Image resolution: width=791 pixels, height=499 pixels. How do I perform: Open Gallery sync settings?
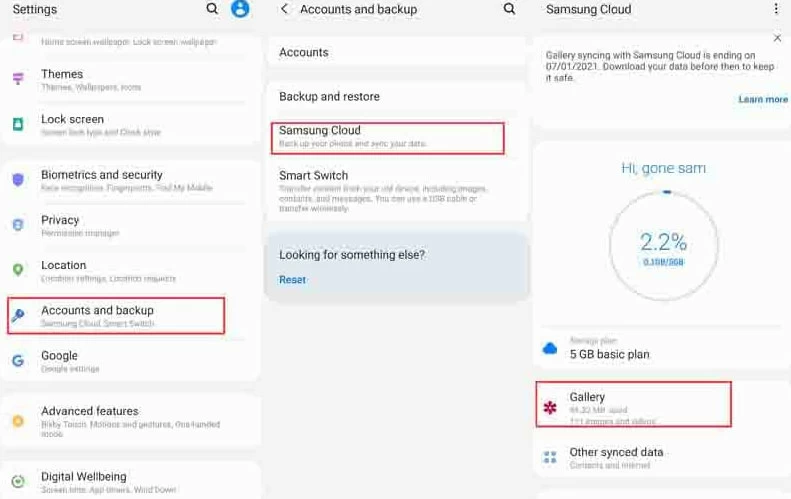pyautogui.click(x=633, y=403)
